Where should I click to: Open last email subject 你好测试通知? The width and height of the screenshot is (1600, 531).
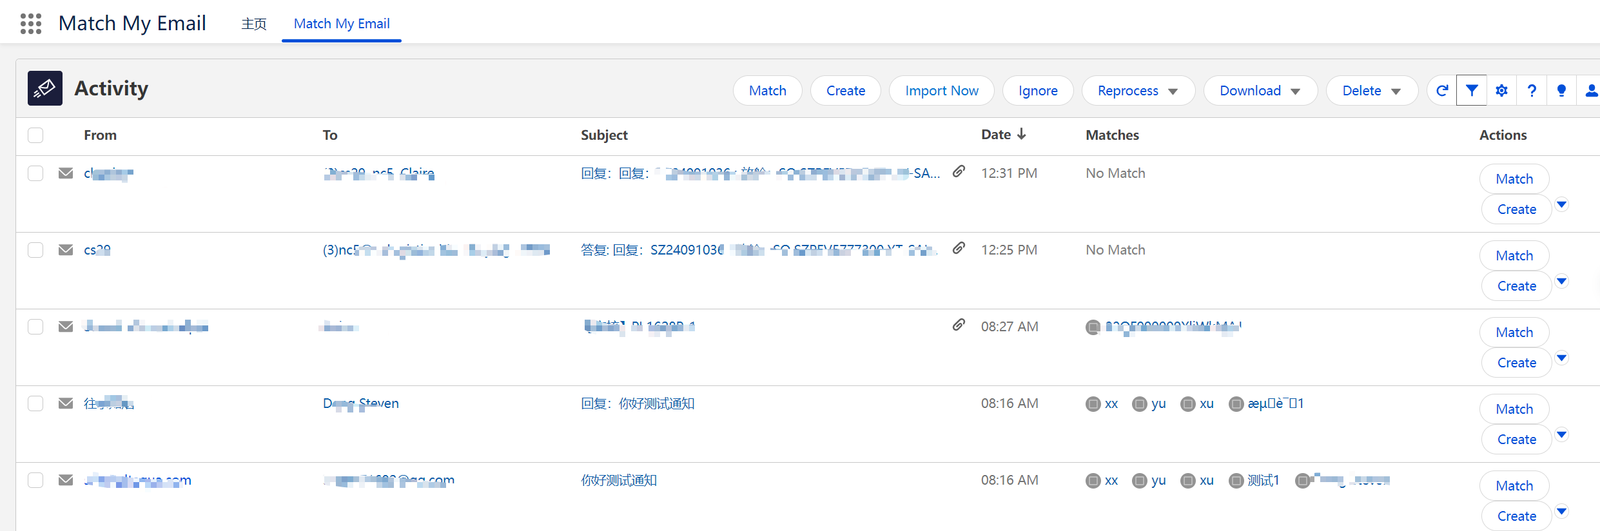click(x=619, y=480)
